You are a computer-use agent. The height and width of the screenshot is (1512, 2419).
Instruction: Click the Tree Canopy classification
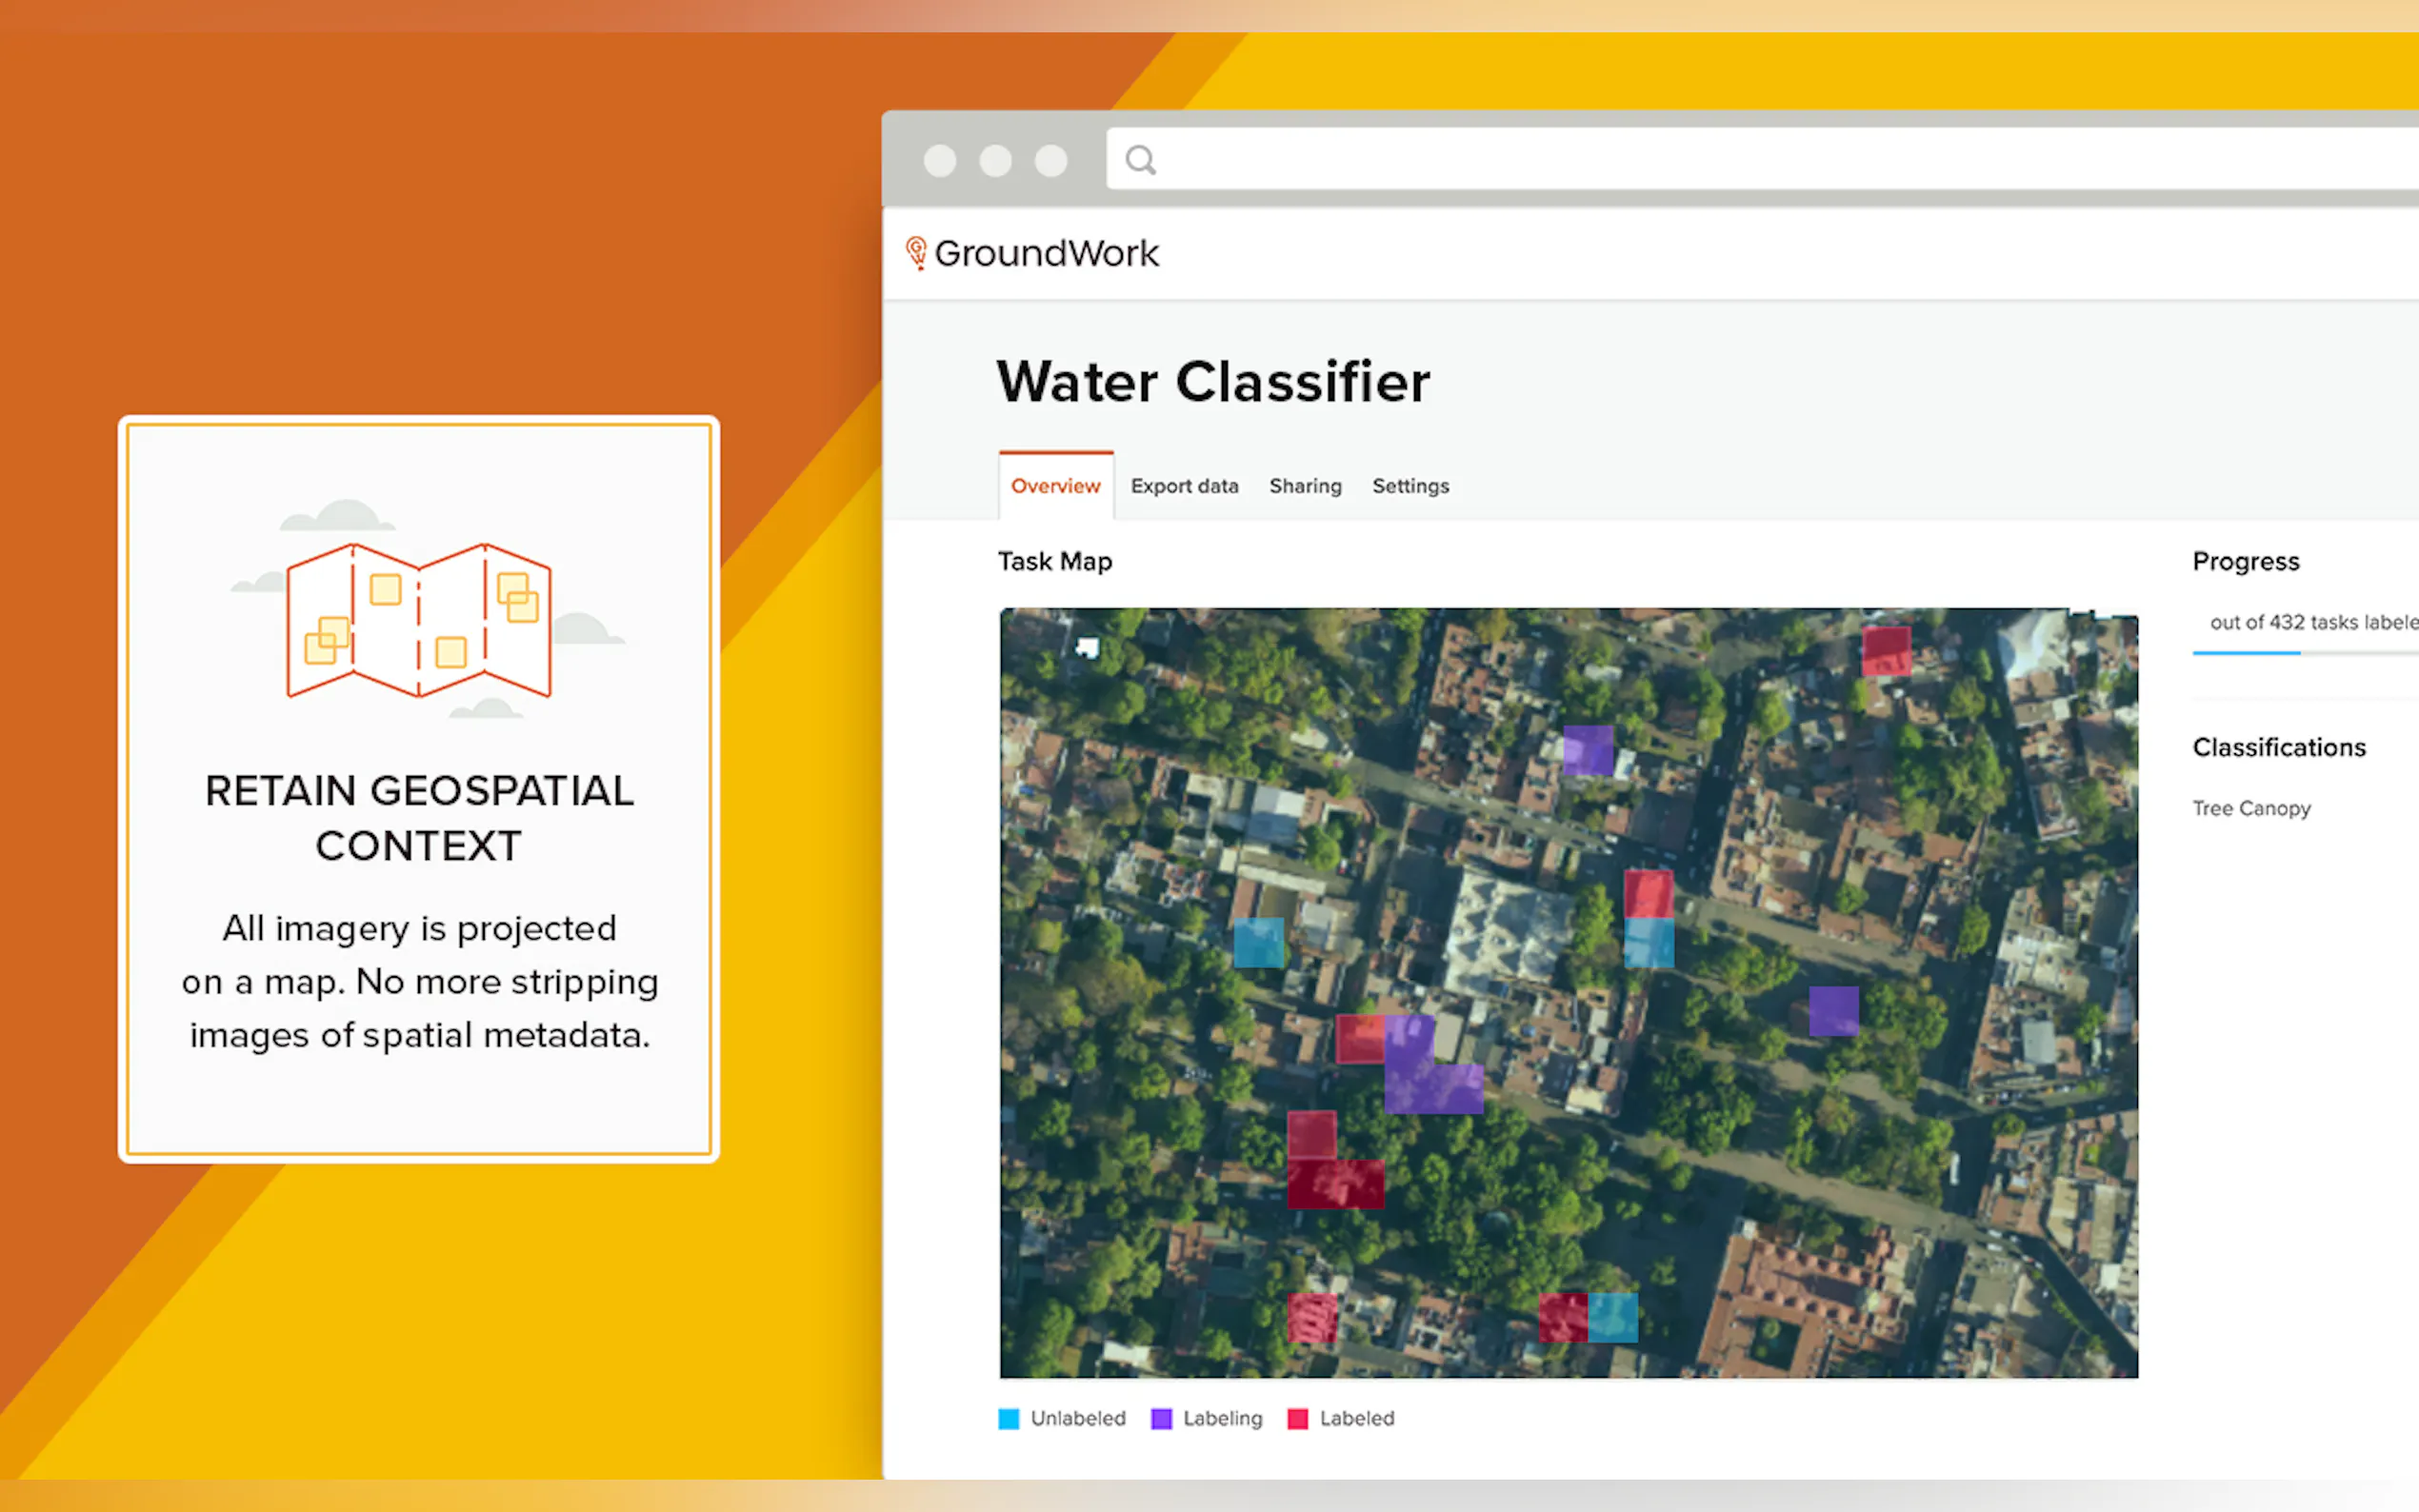coord(2251,808)
